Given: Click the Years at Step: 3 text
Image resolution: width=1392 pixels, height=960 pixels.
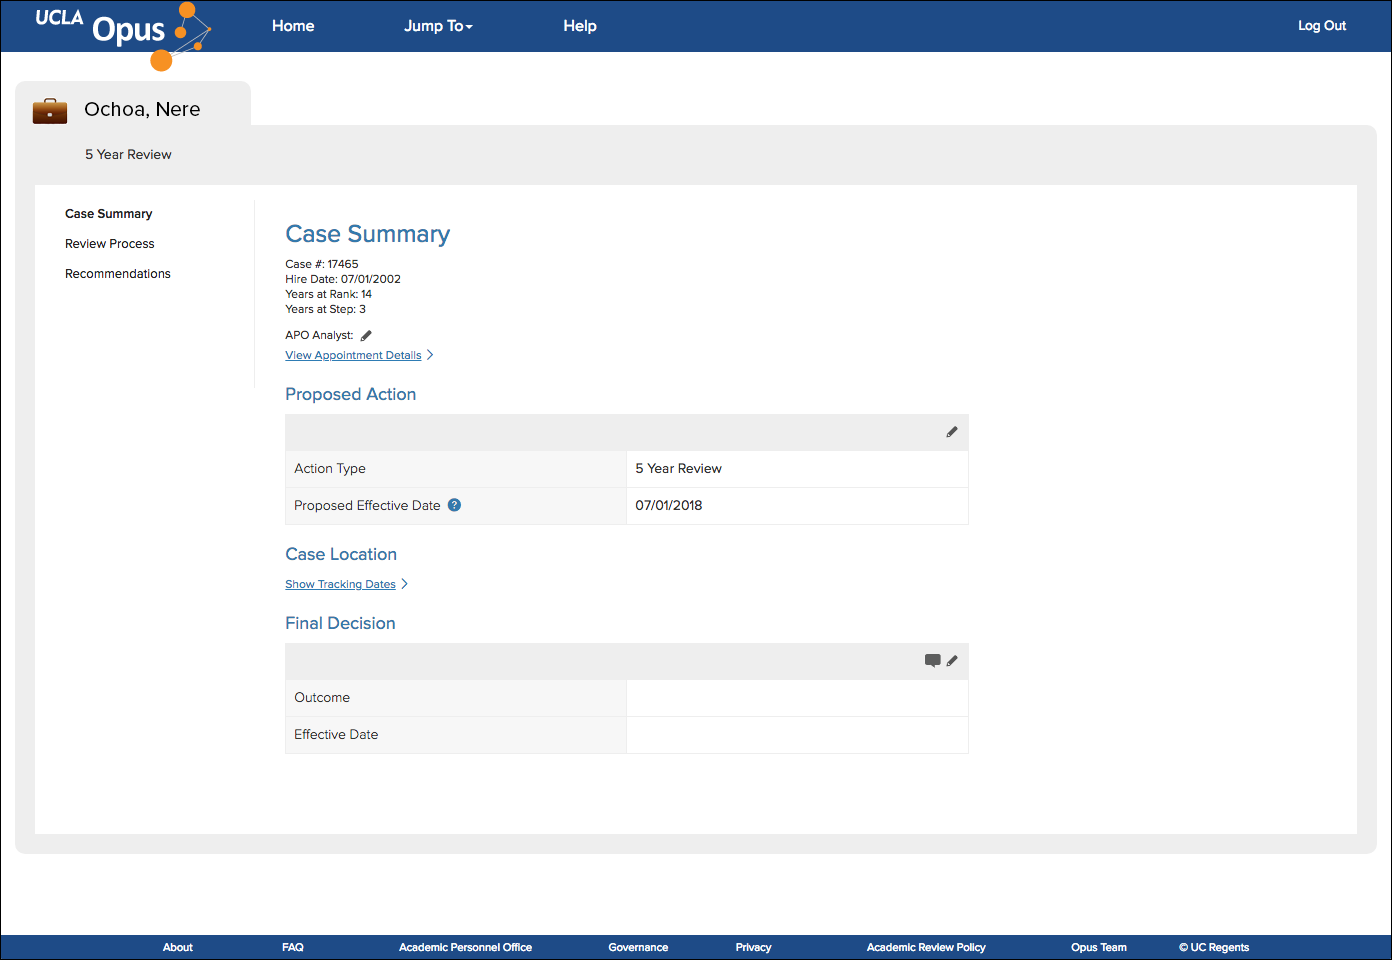Looking at the screenshot, I should click(326, 309).
